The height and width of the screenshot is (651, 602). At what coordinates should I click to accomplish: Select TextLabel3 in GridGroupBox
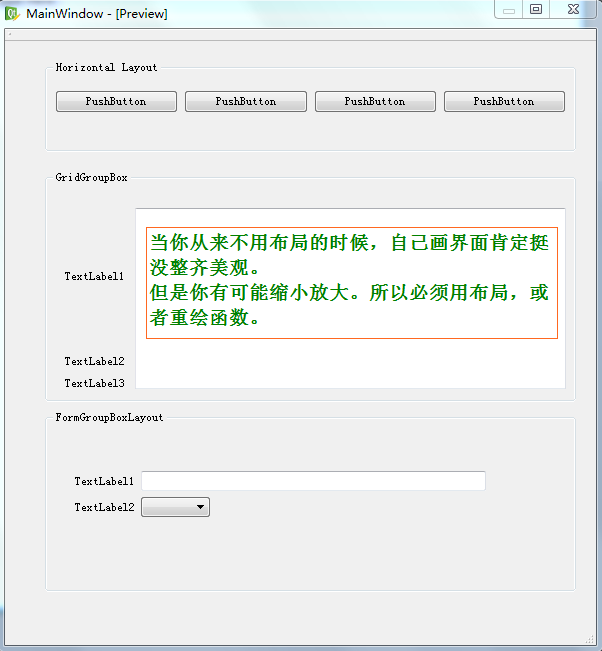pyautogui.click(x=94, y=383)
